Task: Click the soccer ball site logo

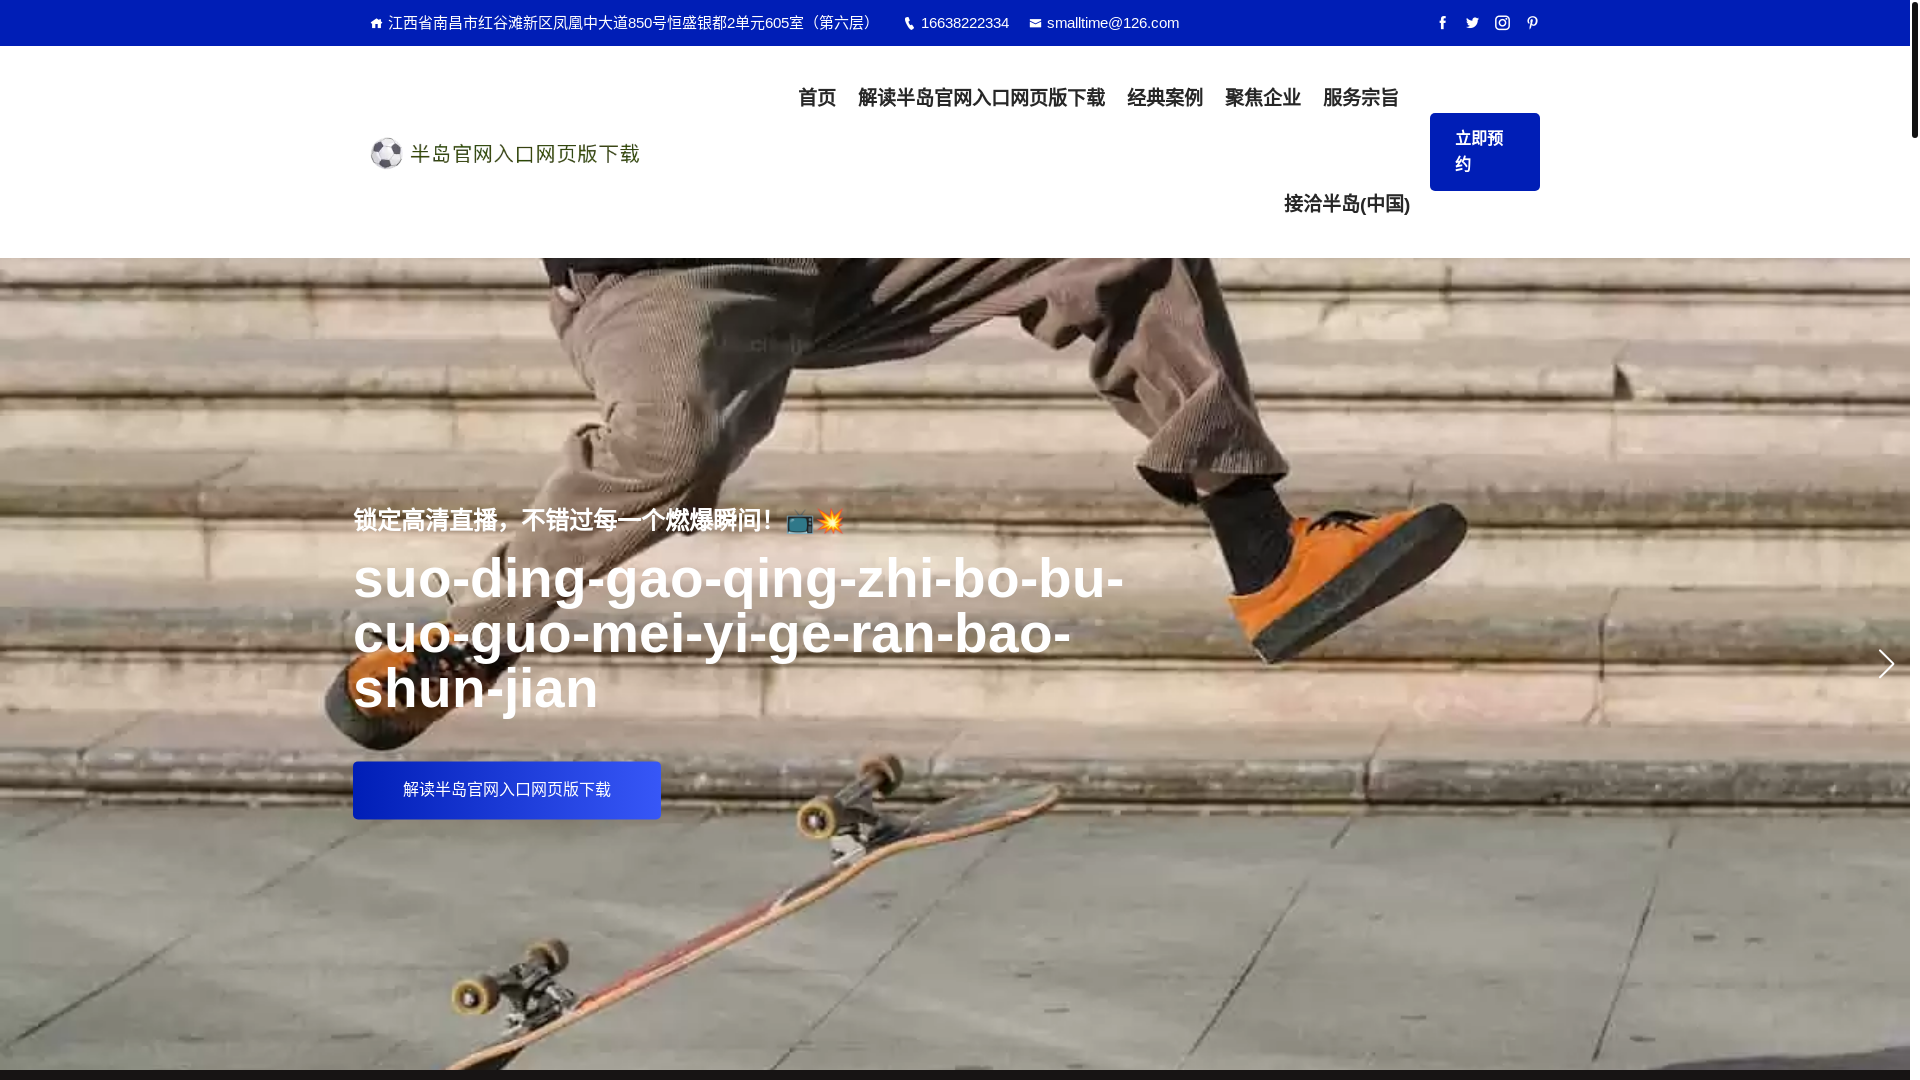Action: pyautogui.click(x=386, y=153)
